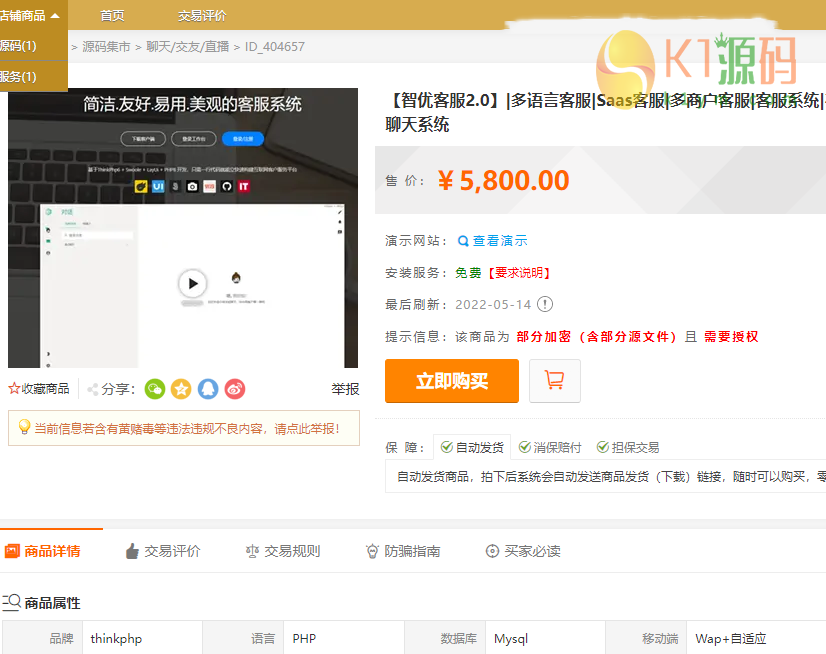Click the price ¥5,800.00
The image size is (826, 654).
pyautogui.click(x=503, y=180)
